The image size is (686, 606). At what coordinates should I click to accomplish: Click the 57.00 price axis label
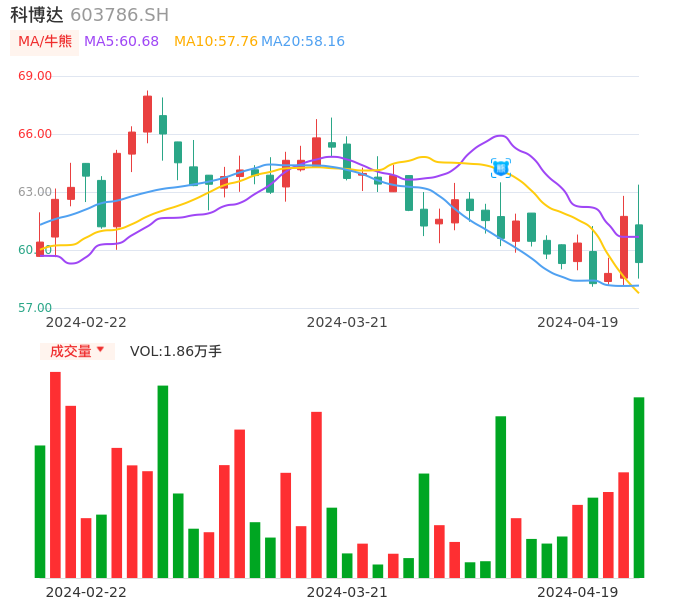(x=35, y=308)
